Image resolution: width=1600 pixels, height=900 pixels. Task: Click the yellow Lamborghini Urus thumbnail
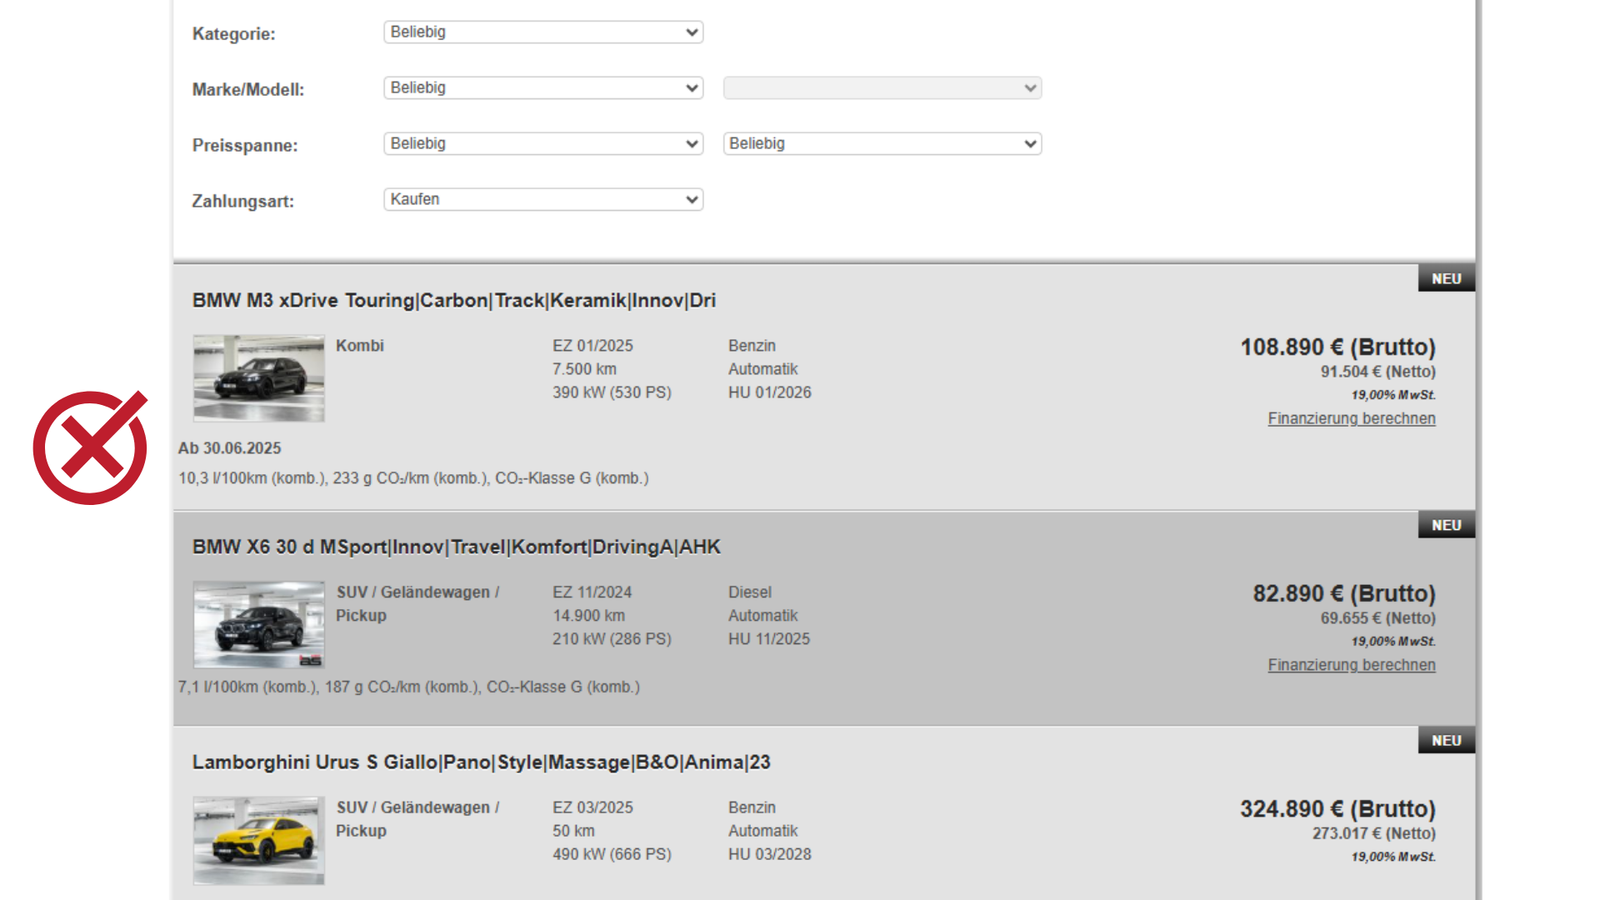click(259, 840)
